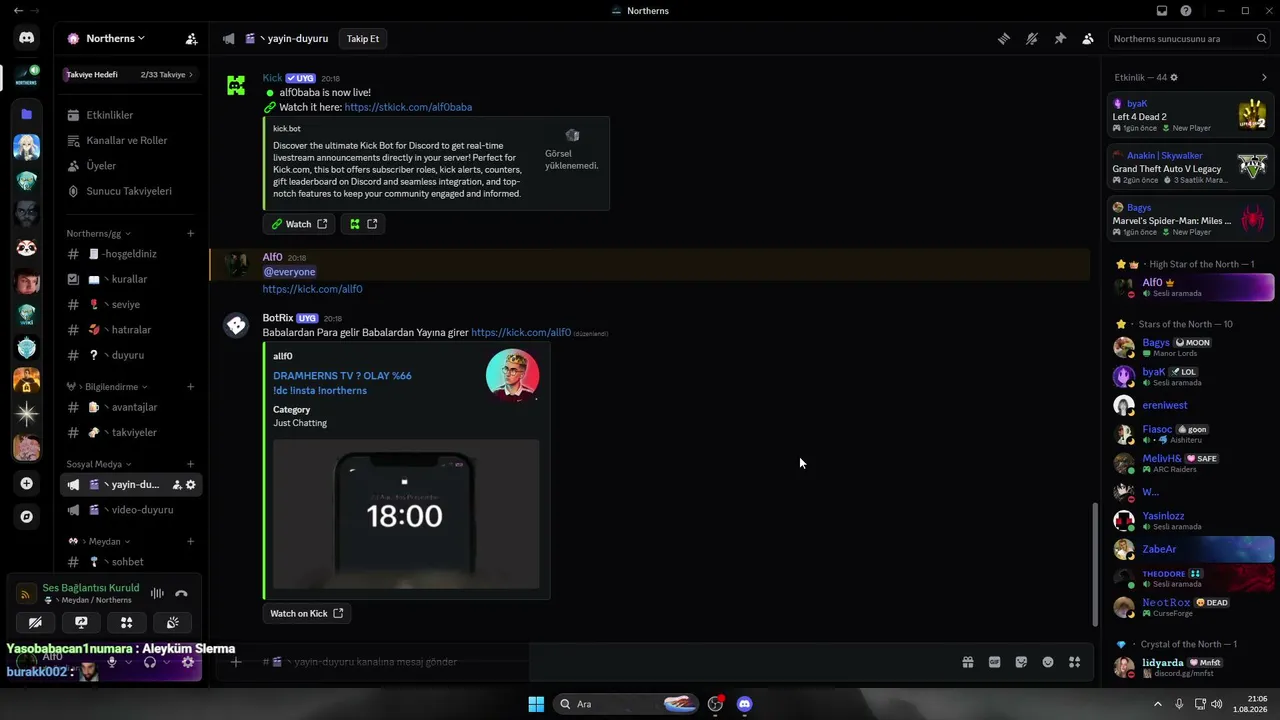Image resolution: width=1280 pixels, height=720 pixels.
Task: Open pinned messages with the pin icon
Action: pos(1060,39)
